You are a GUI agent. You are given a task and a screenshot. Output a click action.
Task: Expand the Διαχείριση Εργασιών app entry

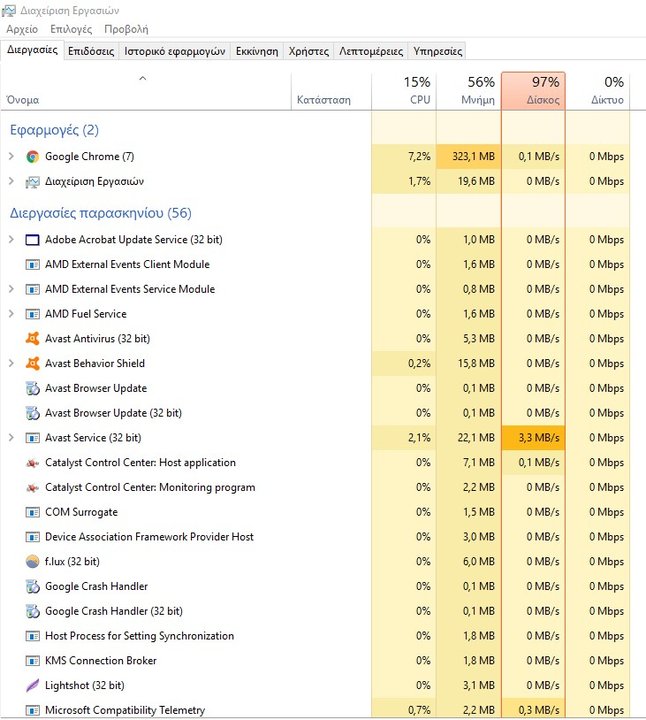(11, 181)
